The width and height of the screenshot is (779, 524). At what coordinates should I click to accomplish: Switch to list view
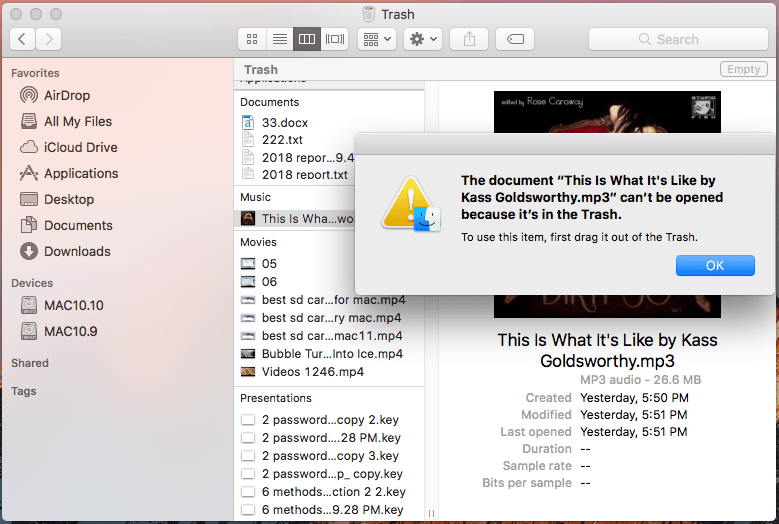[280, 39]
